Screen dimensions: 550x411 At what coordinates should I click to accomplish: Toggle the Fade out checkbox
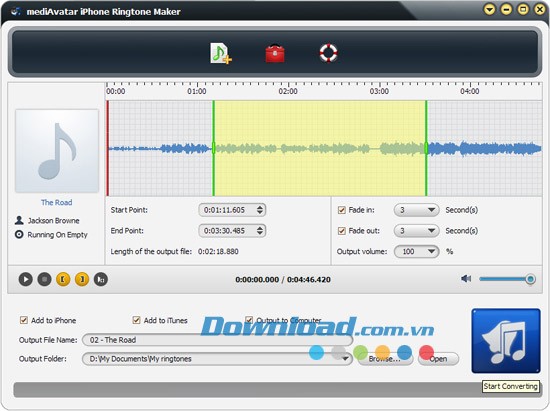click(341, 231)
